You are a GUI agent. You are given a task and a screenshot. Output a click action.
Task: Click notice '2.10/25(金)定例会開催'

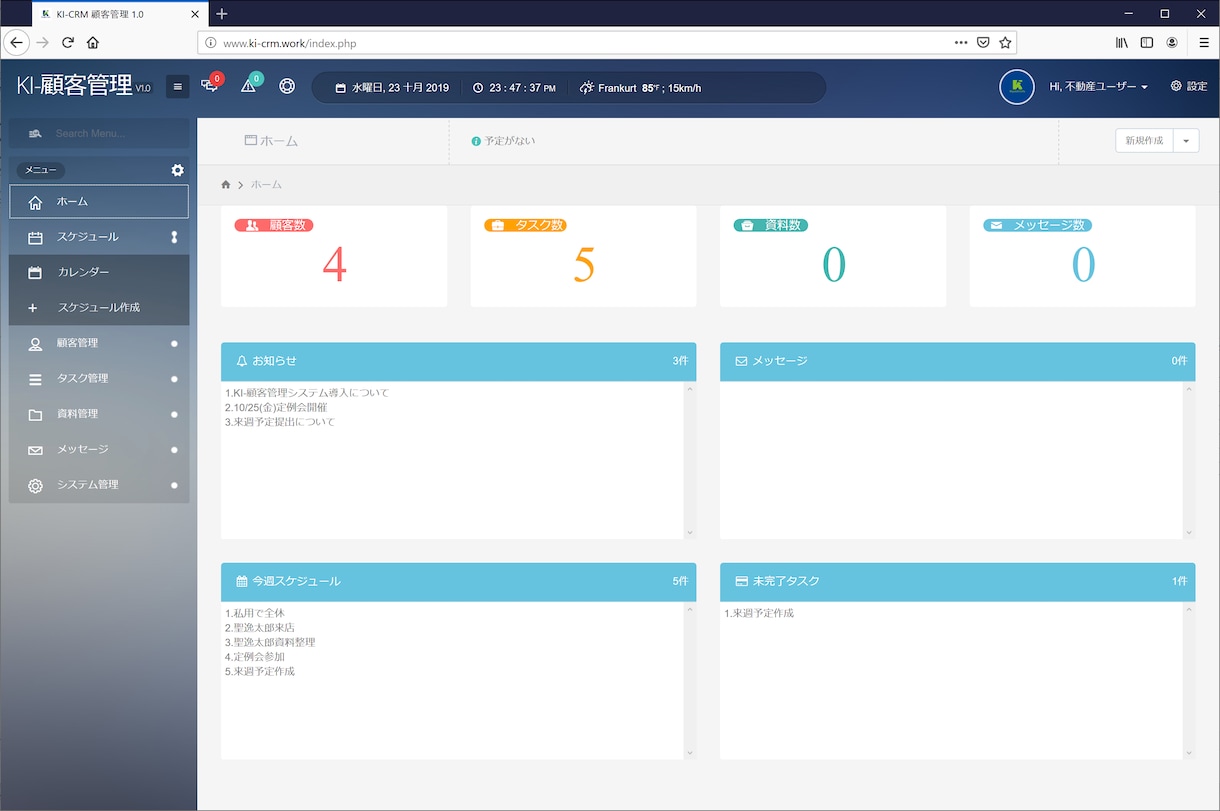tap(276, 407)
